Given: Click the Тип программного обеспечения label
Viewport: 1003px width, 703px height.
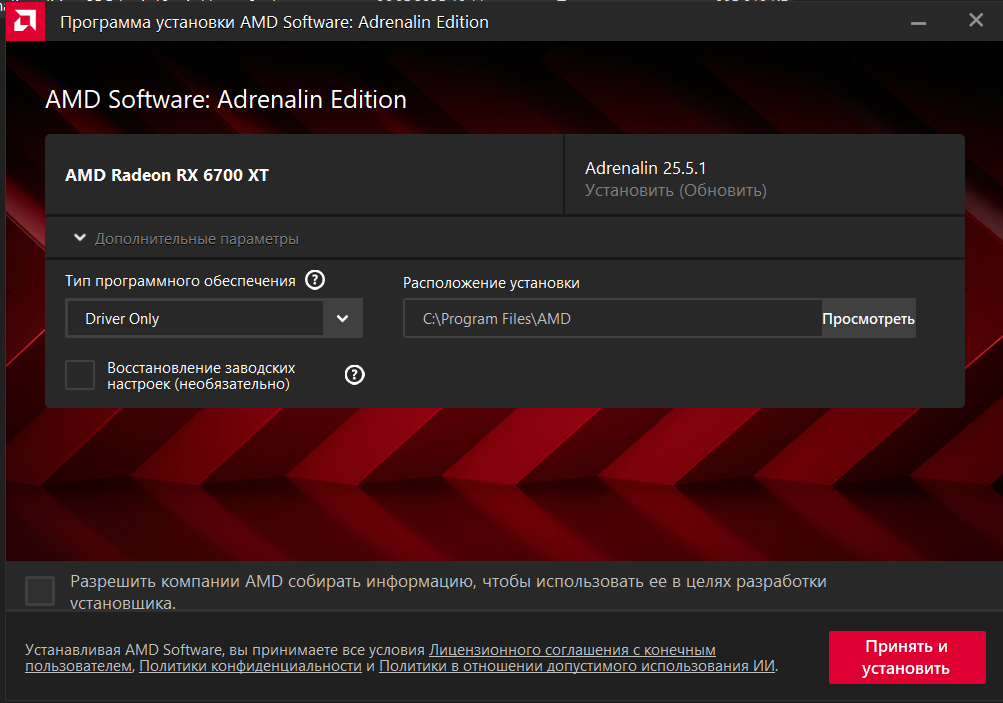Looking at the screenshot, I should pyautogui.click(x=180, y=281).
